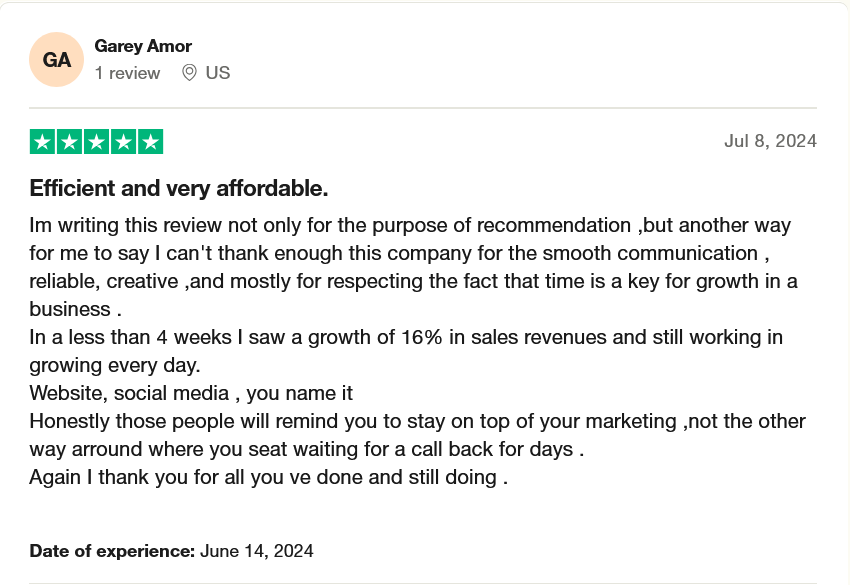Click the line starting "Im writing this review"

[x=410, y=225]
